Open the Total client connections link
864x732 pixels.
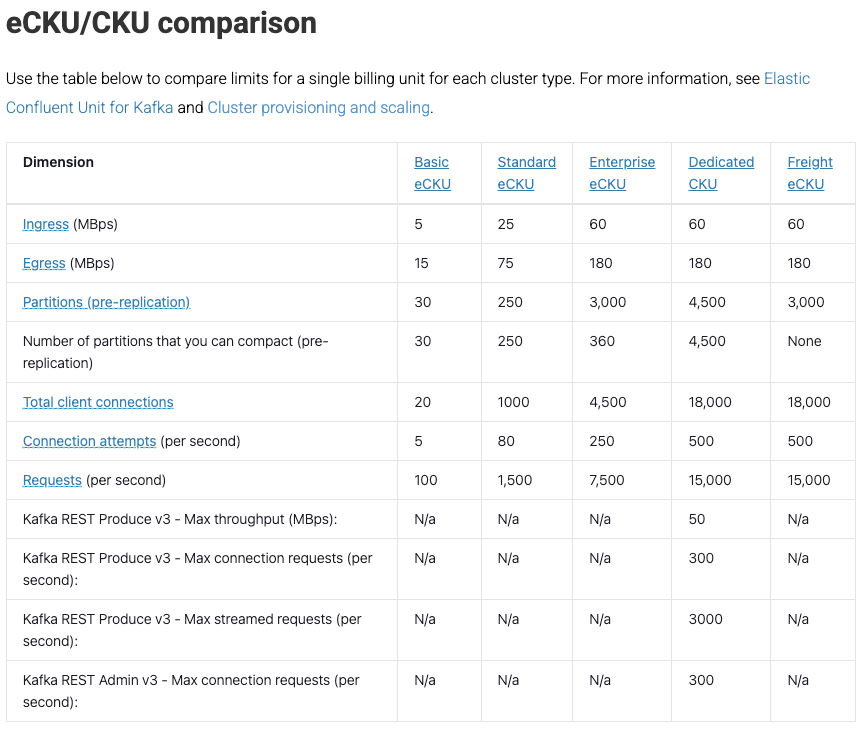[x=98, y=402]
